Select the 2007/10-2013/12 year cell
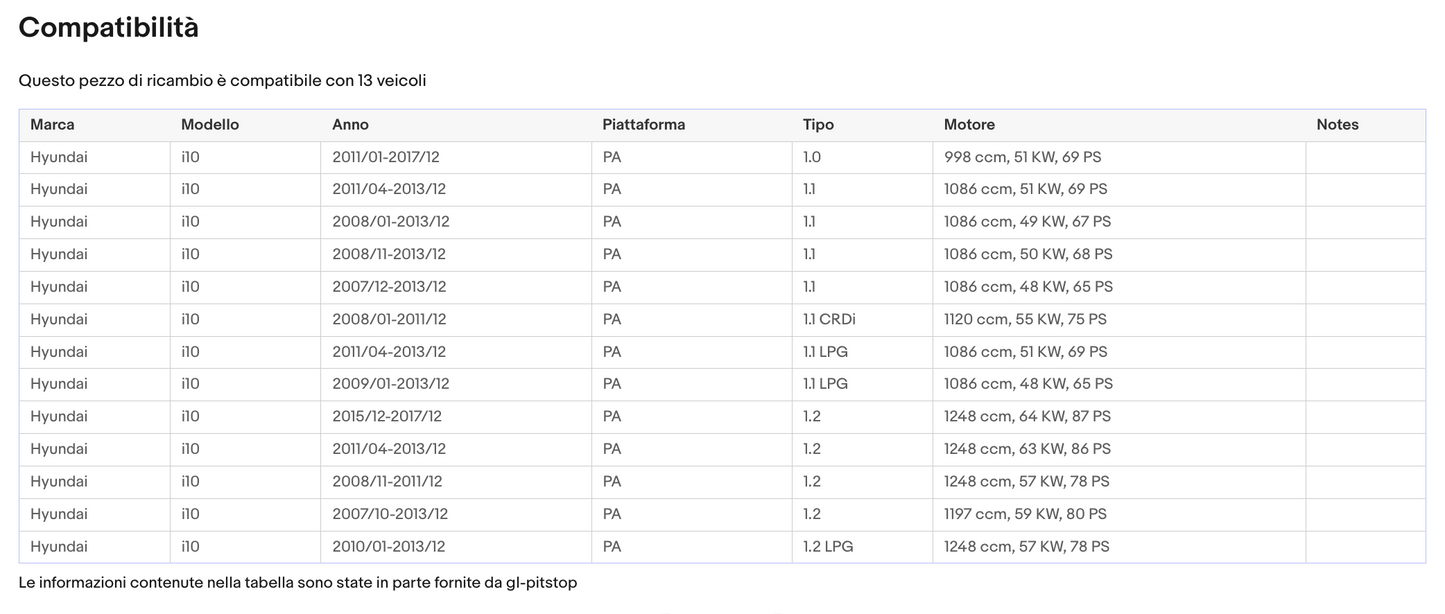This screenshot has height=614, width=1445. tap(390, 514)
